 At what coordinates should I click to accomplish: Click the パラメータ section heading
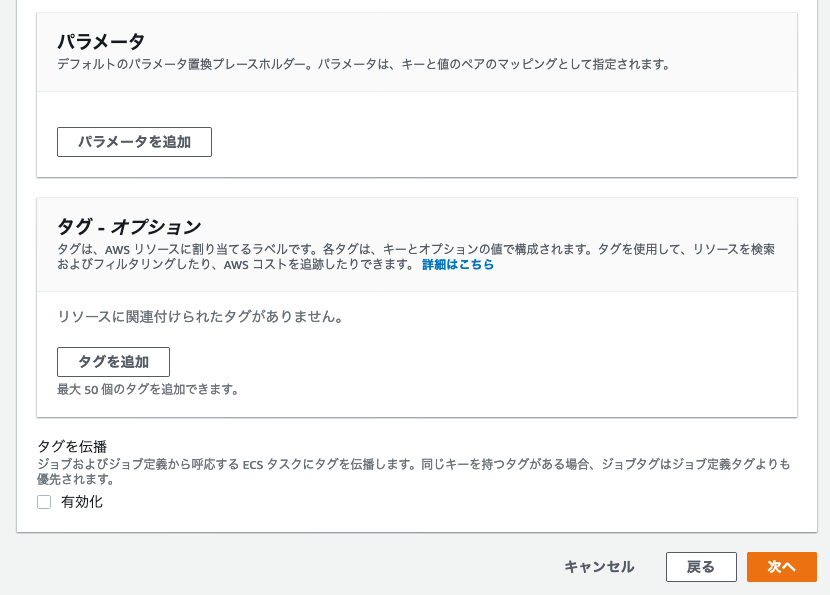pyautogui.click(x=101, y=41)
